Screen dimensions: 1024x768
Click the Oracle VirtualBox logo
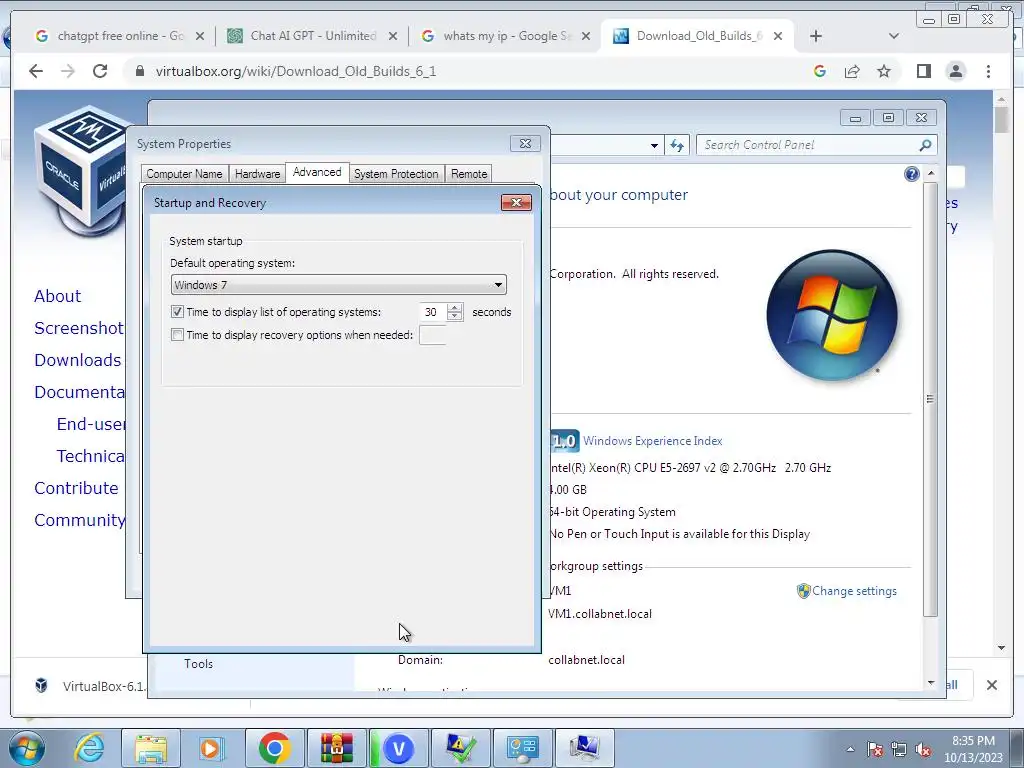82,170
